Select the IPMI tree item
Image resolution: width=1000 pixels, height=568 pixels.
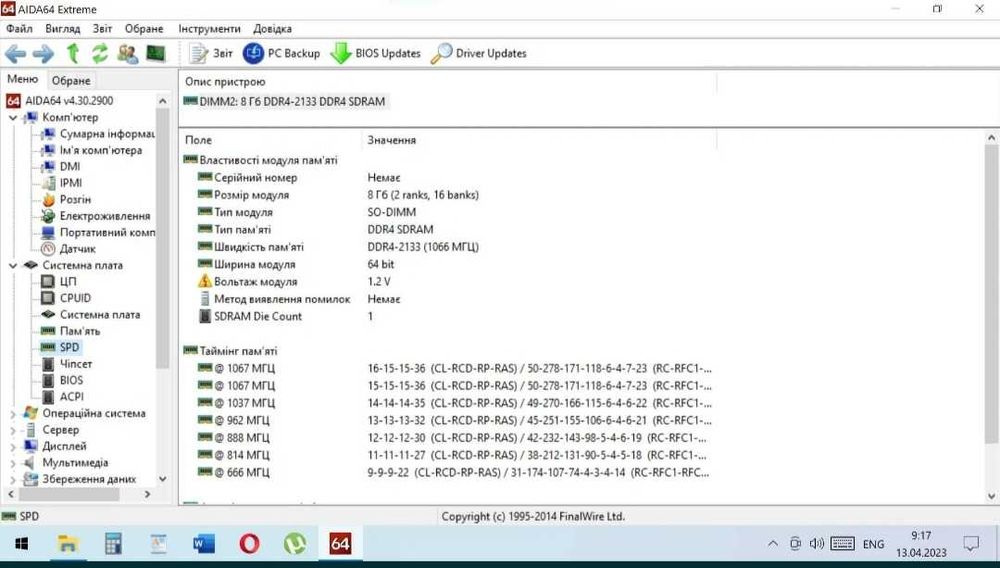point(61,183)
